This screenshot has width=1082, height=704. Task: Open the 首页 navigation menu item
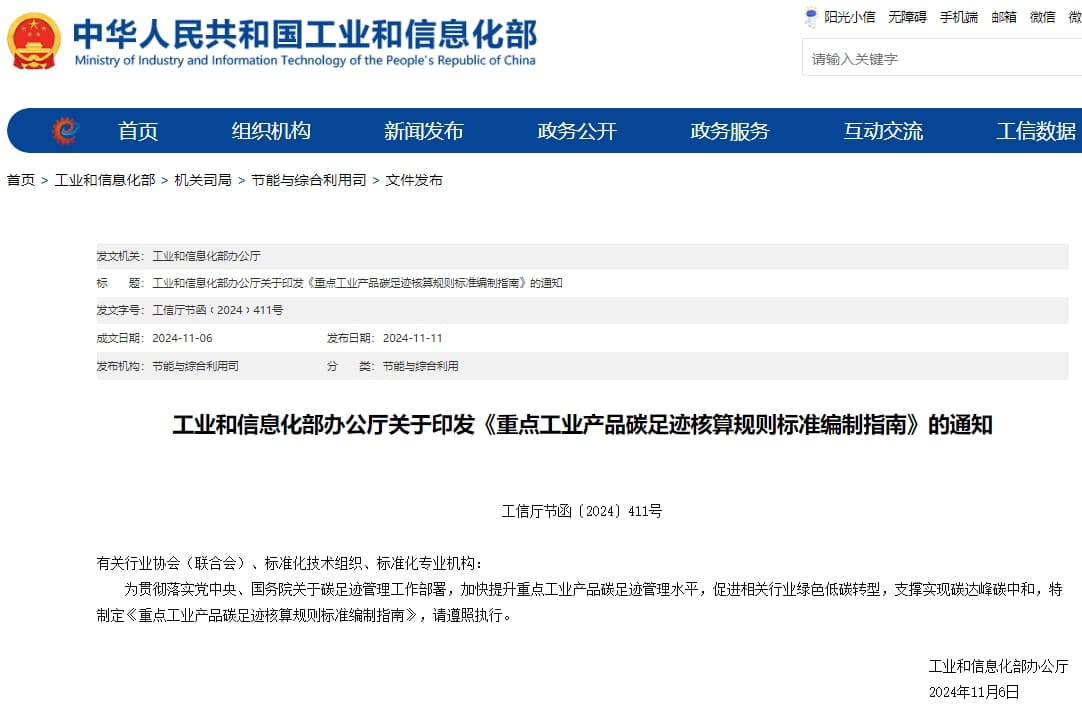[138, 131]
